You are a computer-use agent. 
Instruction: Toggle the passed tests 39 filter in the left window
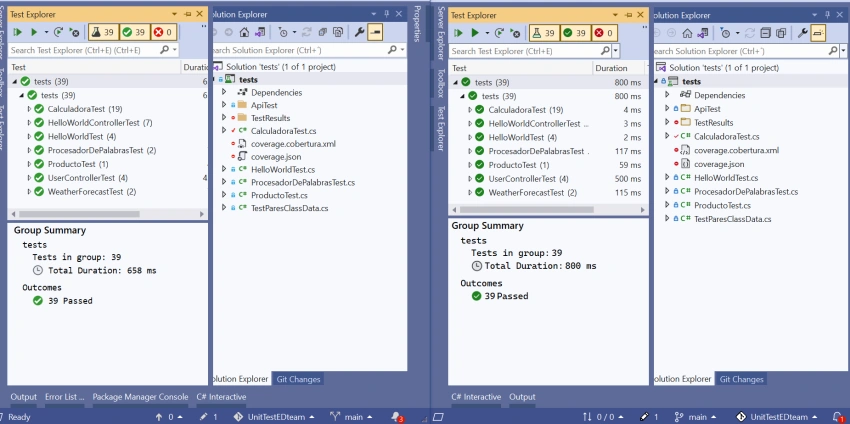tap(134, 33)
